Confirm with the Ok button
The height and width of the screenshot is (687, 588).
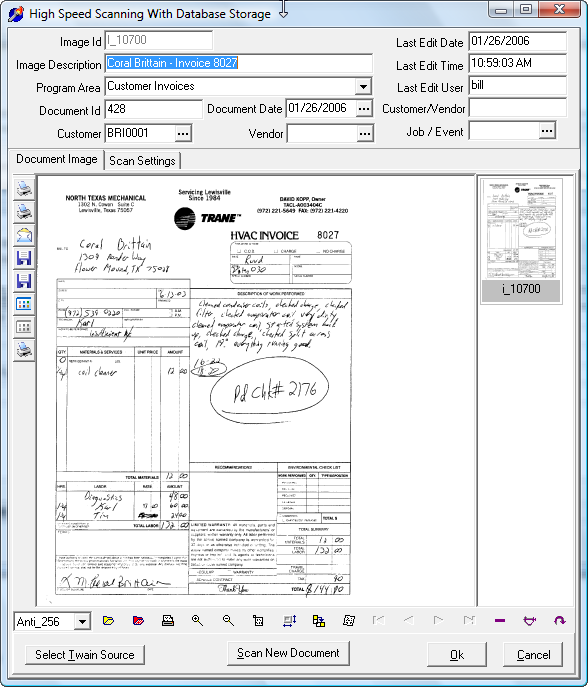point(457,655)
